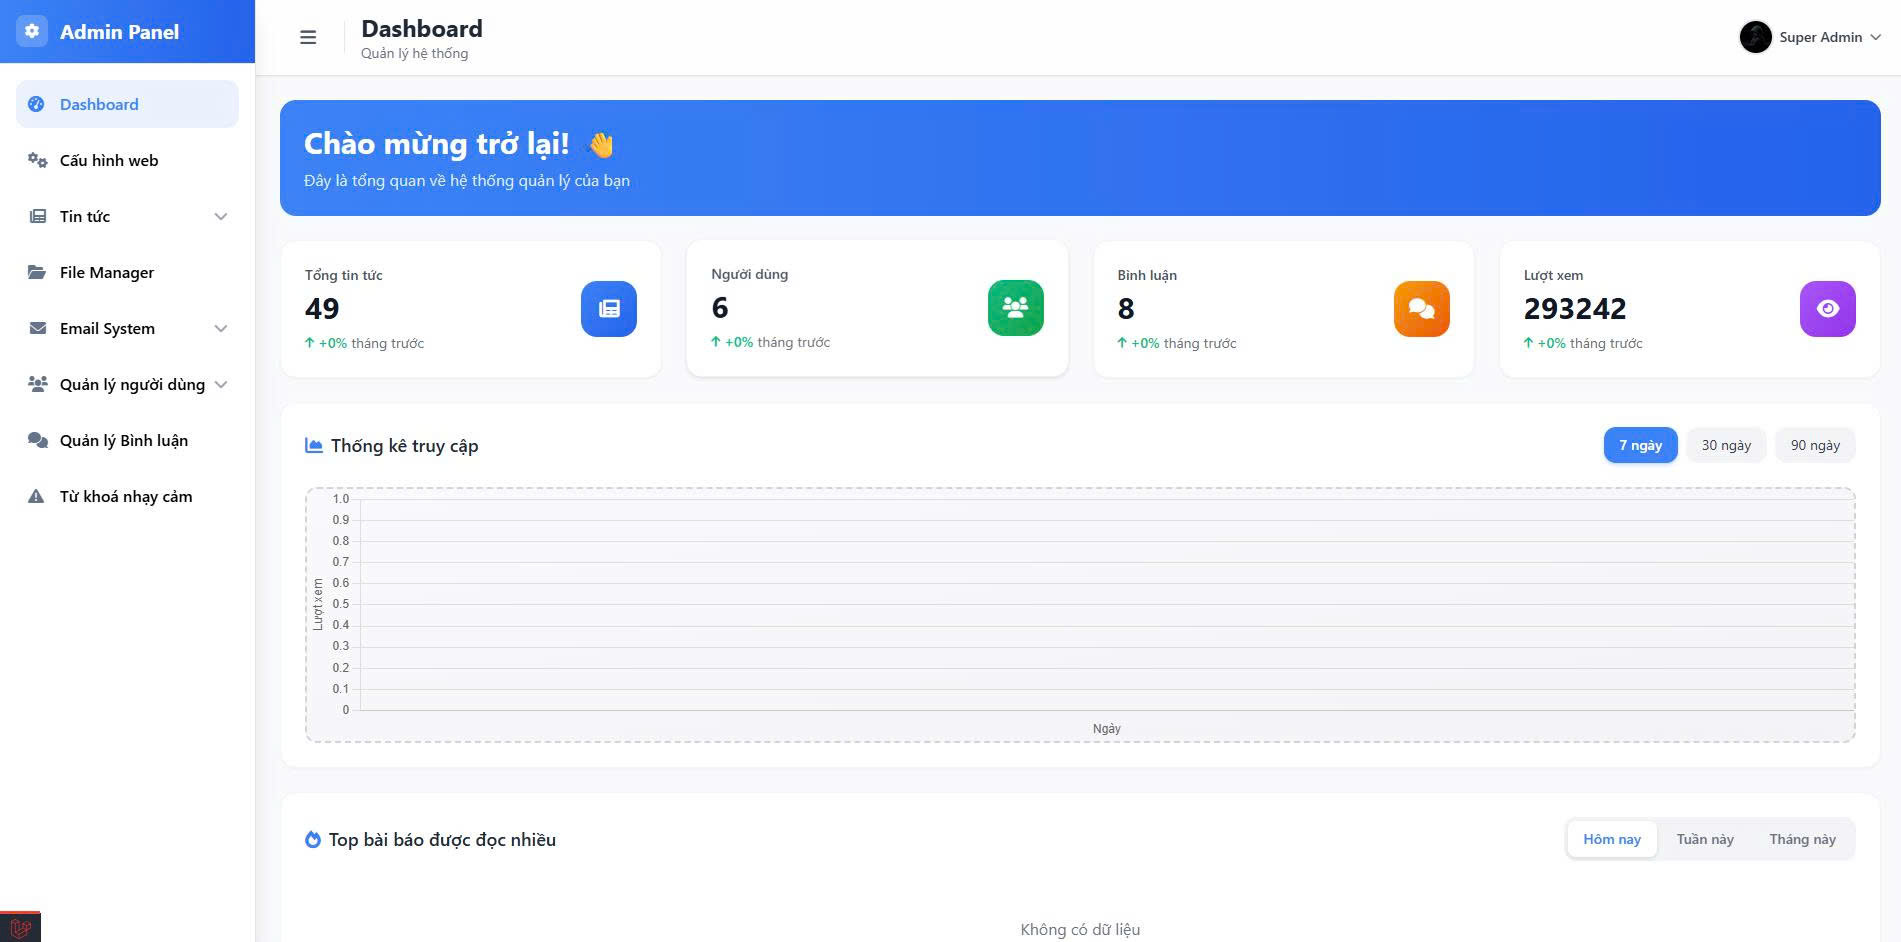
Task: Click the purple eye icon in Lượt xem card
Action: click(x=1827, y=309)
